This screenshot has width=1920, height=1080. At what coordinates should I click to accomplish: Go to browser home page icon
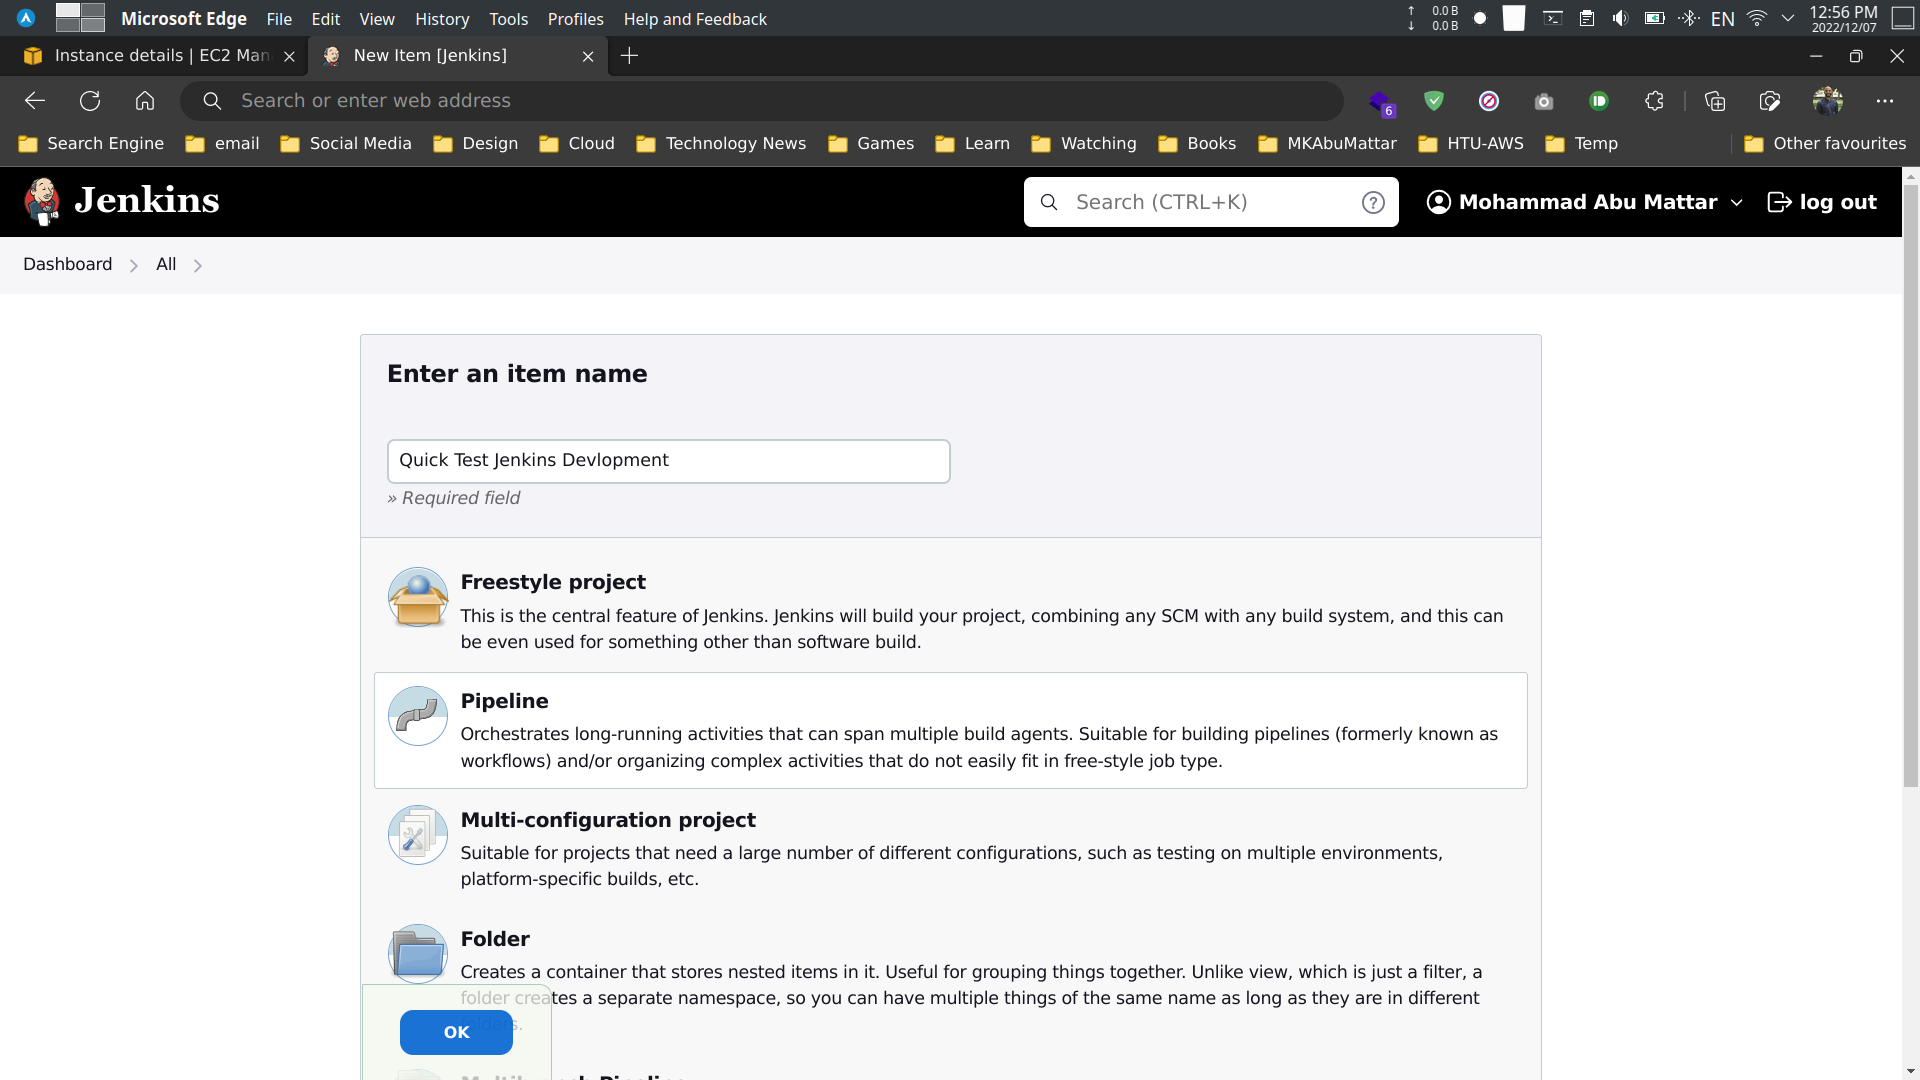145,101
